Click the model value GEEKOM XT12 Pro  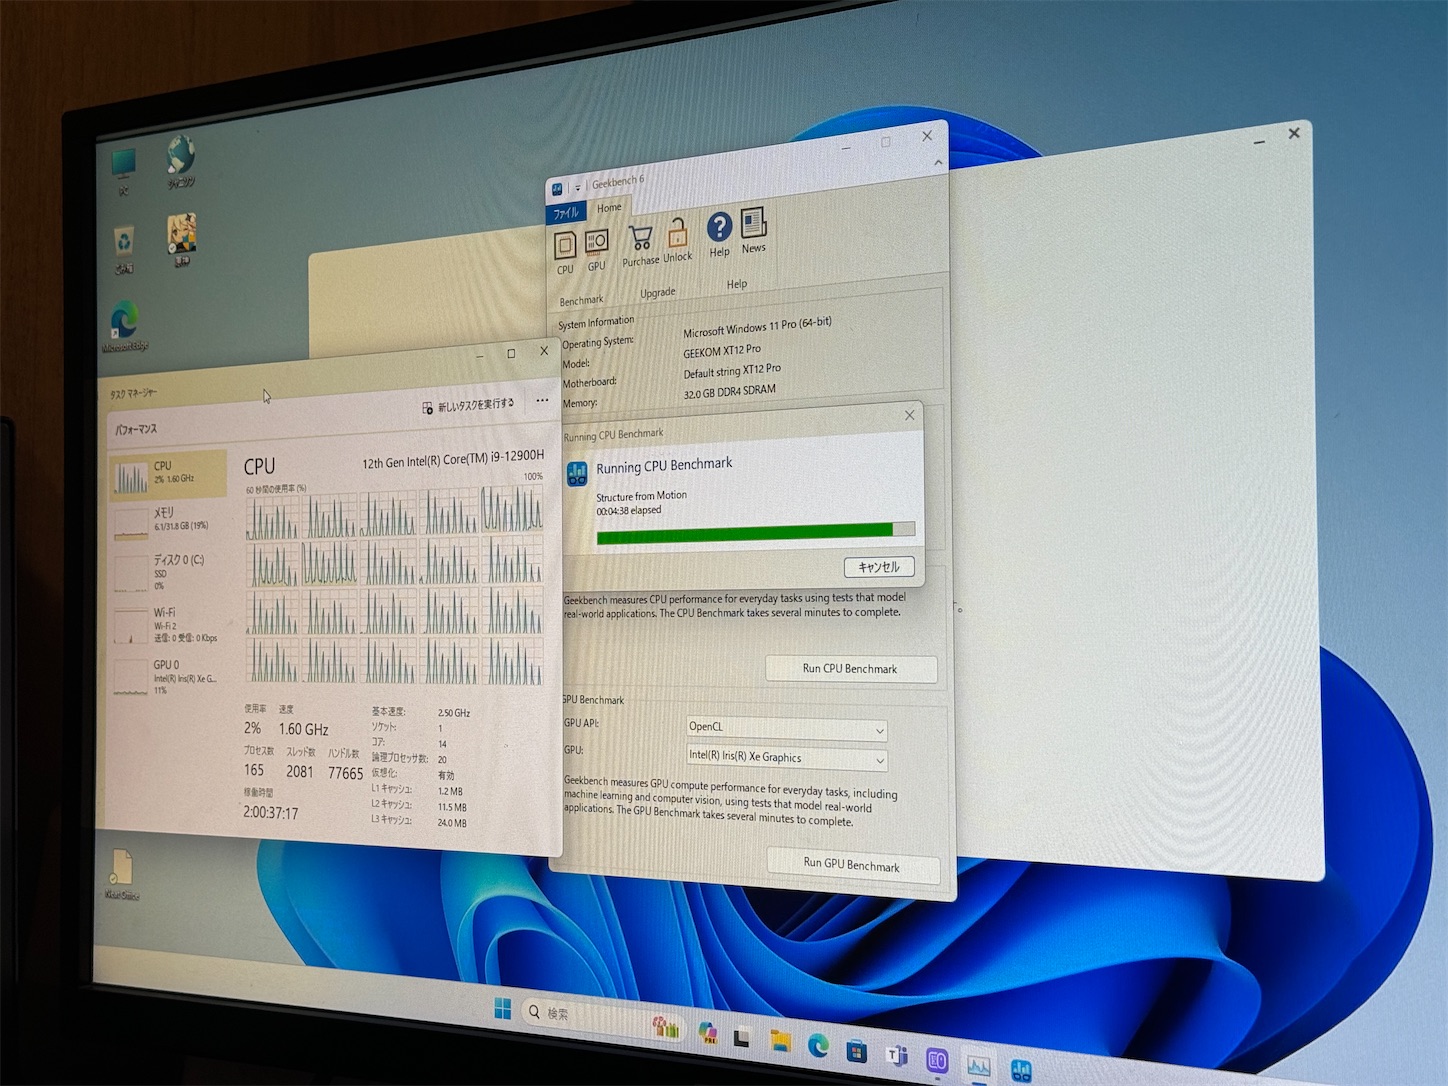tap(722, 352)
